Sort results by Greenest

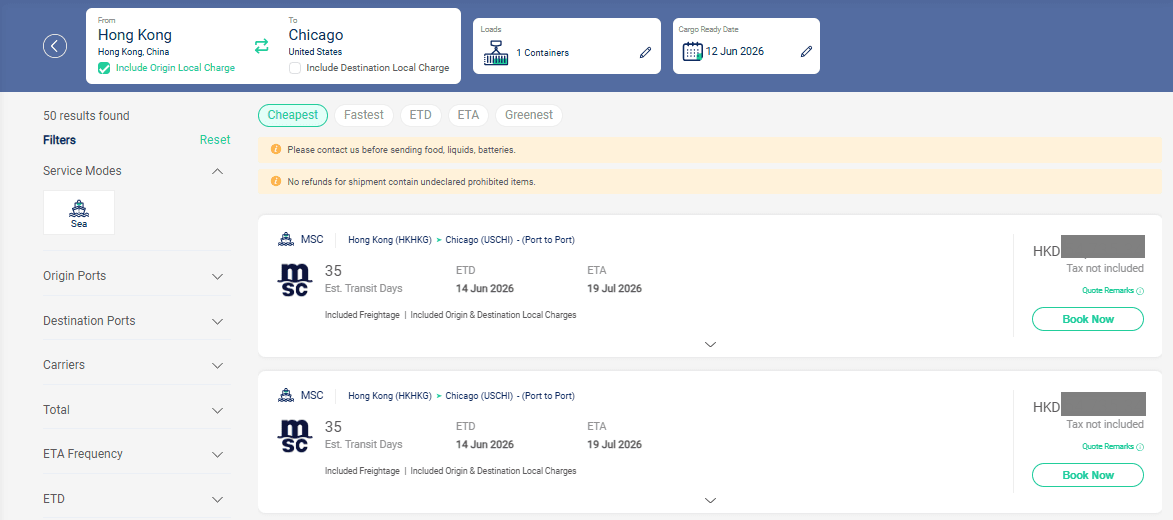point(529,115)
